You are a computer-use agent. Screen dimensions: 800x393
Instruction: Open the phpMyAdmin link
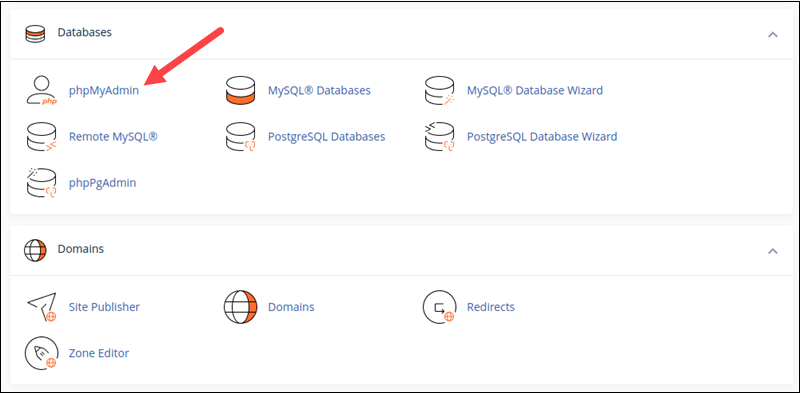click(104, 91)
